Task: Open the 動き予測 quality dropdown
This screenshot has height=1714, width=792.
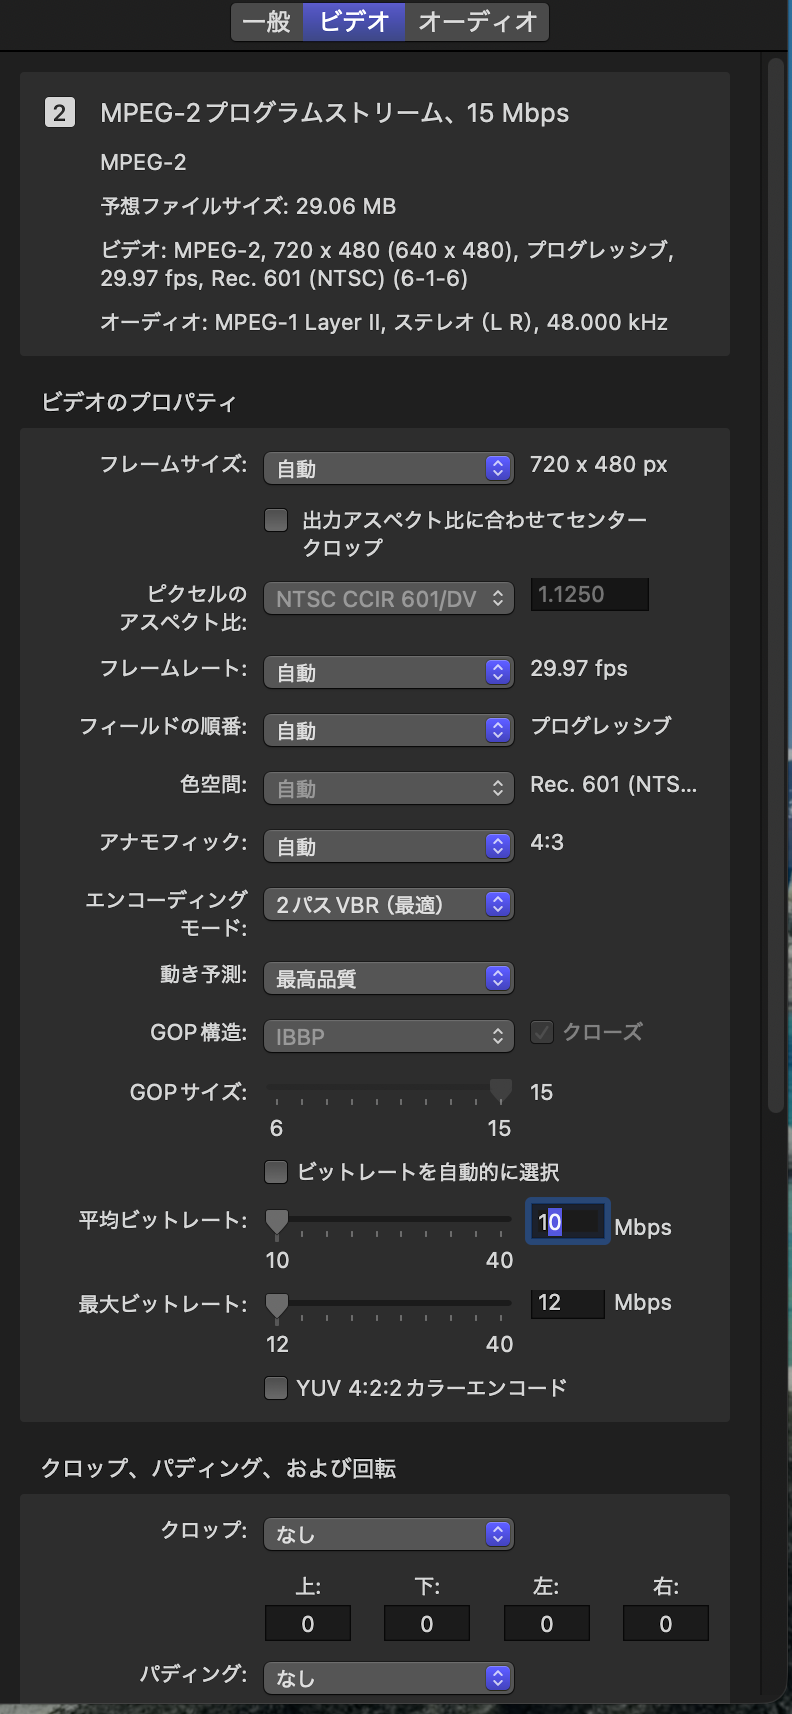Action: click(388, 978)
